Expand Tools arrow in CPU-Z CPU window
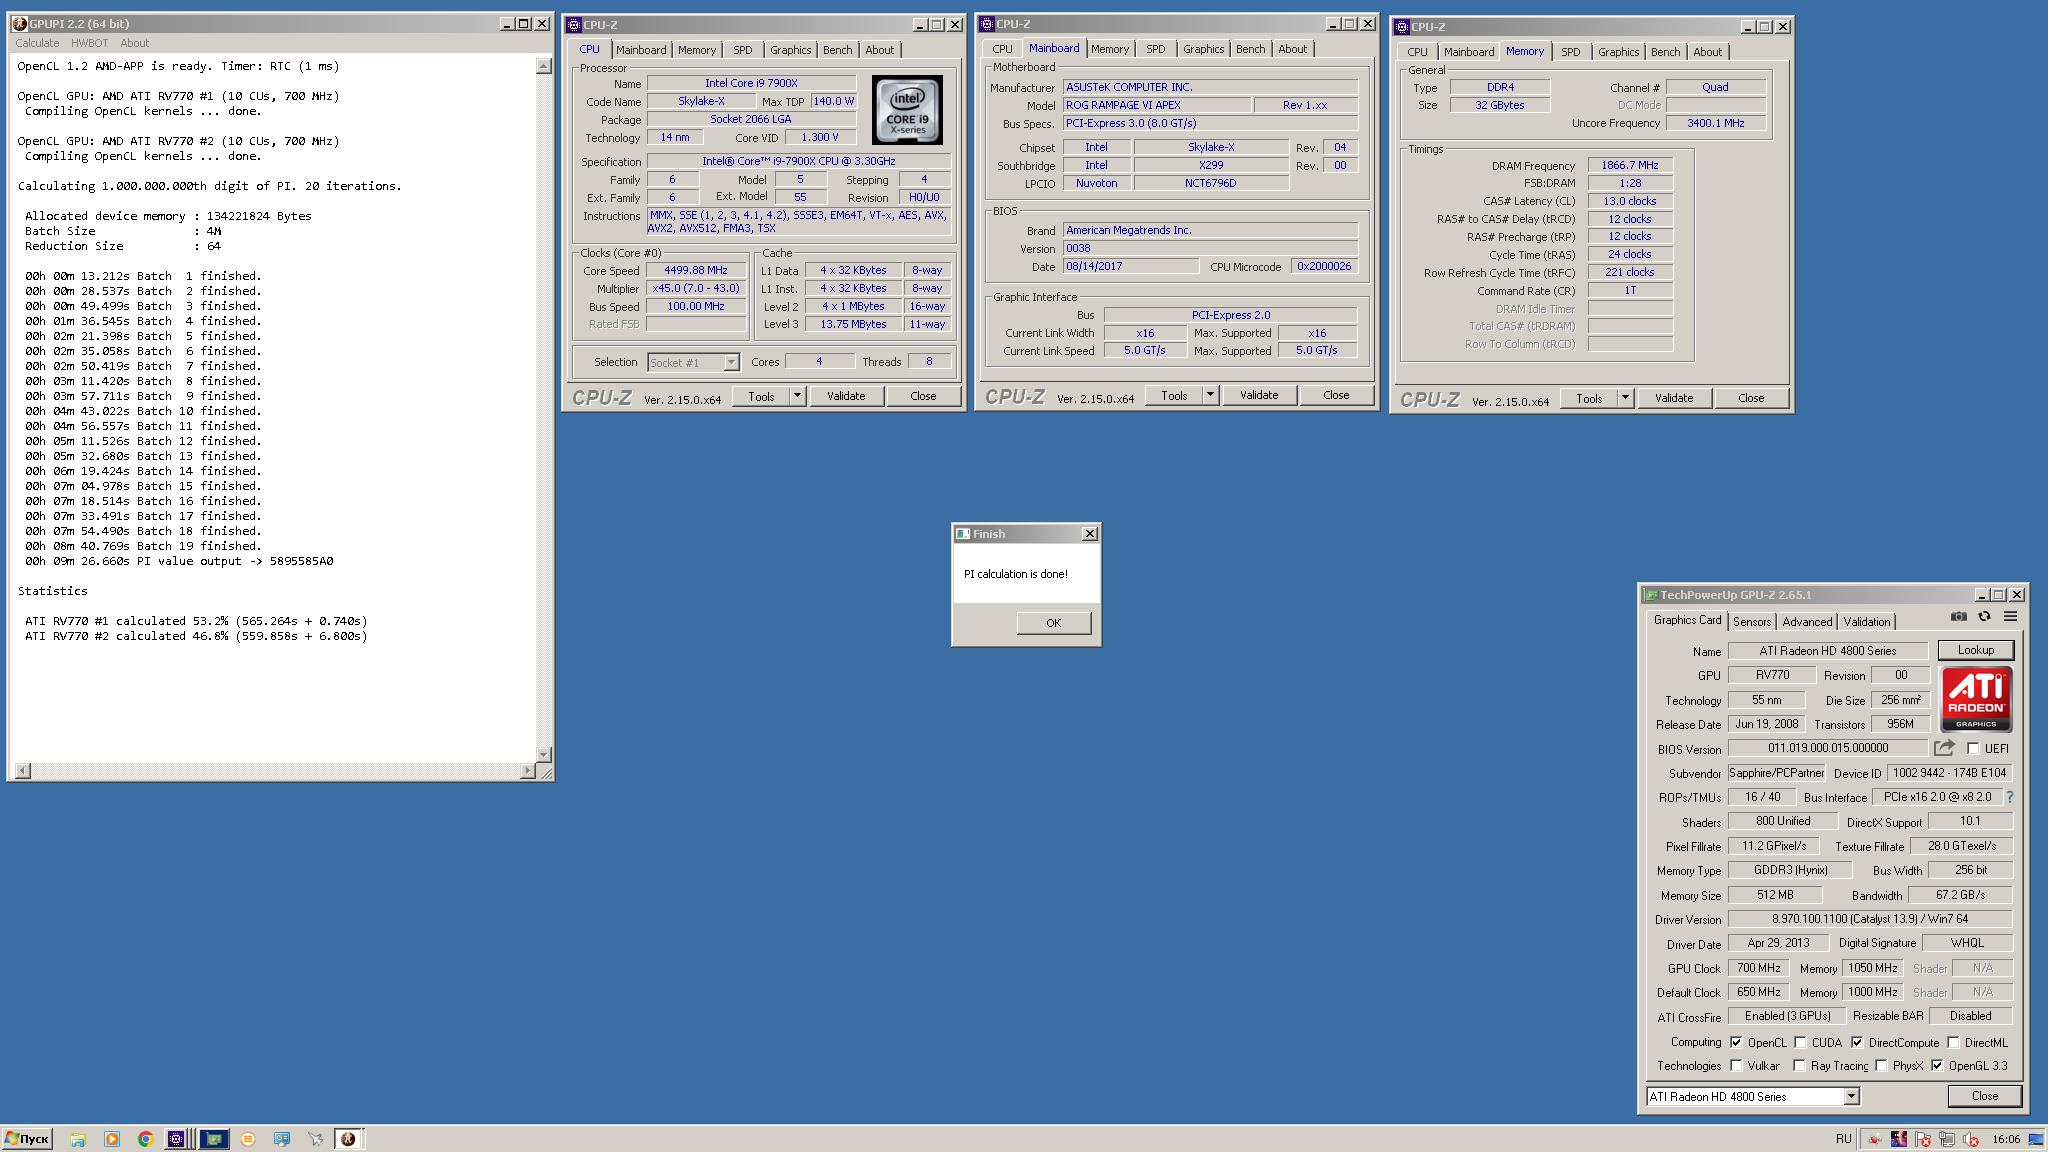 (x=797, y=396)
